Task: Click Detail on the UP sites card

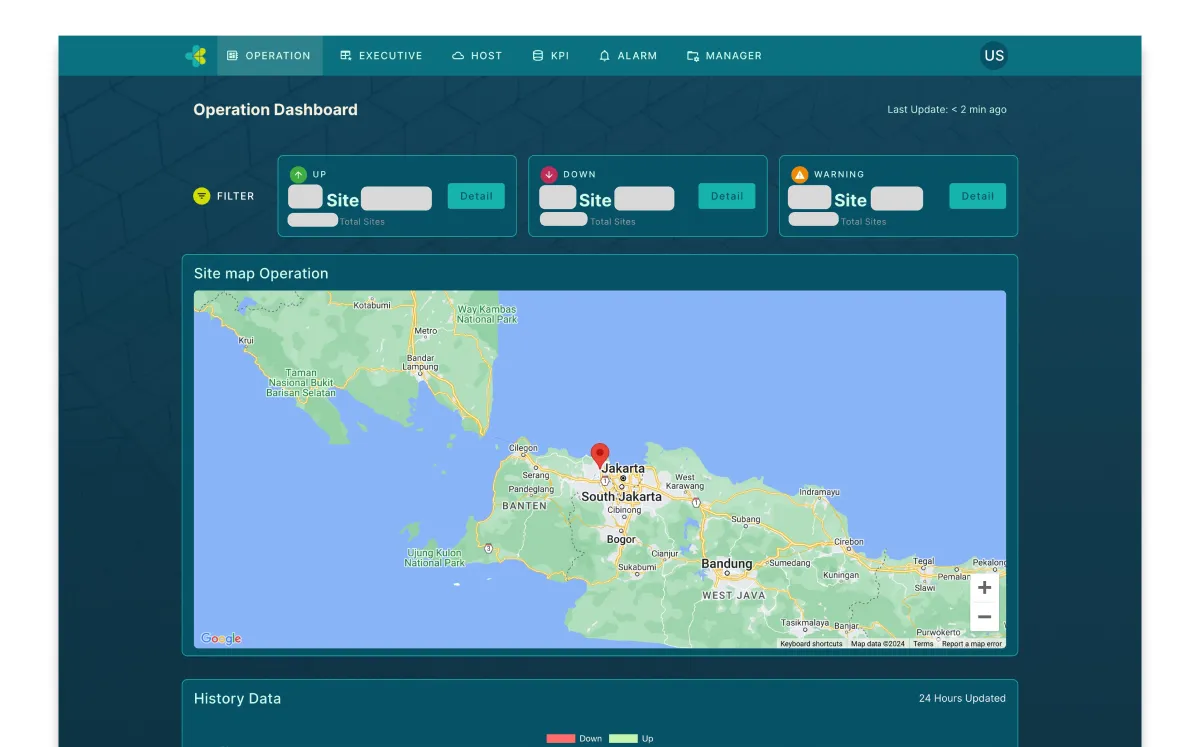Action: [x=476, y=196]
